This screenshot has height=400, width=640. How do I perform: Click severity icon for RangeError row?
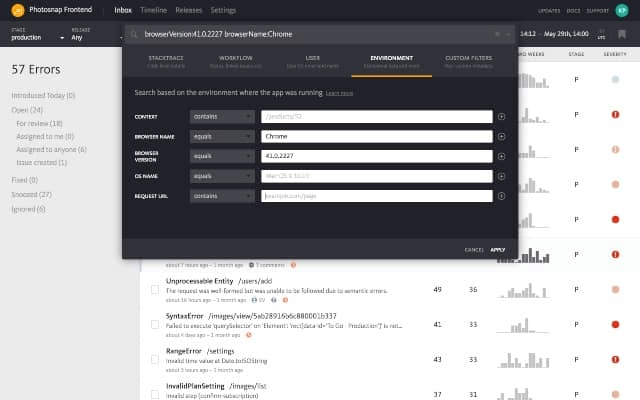coord(616,360)
